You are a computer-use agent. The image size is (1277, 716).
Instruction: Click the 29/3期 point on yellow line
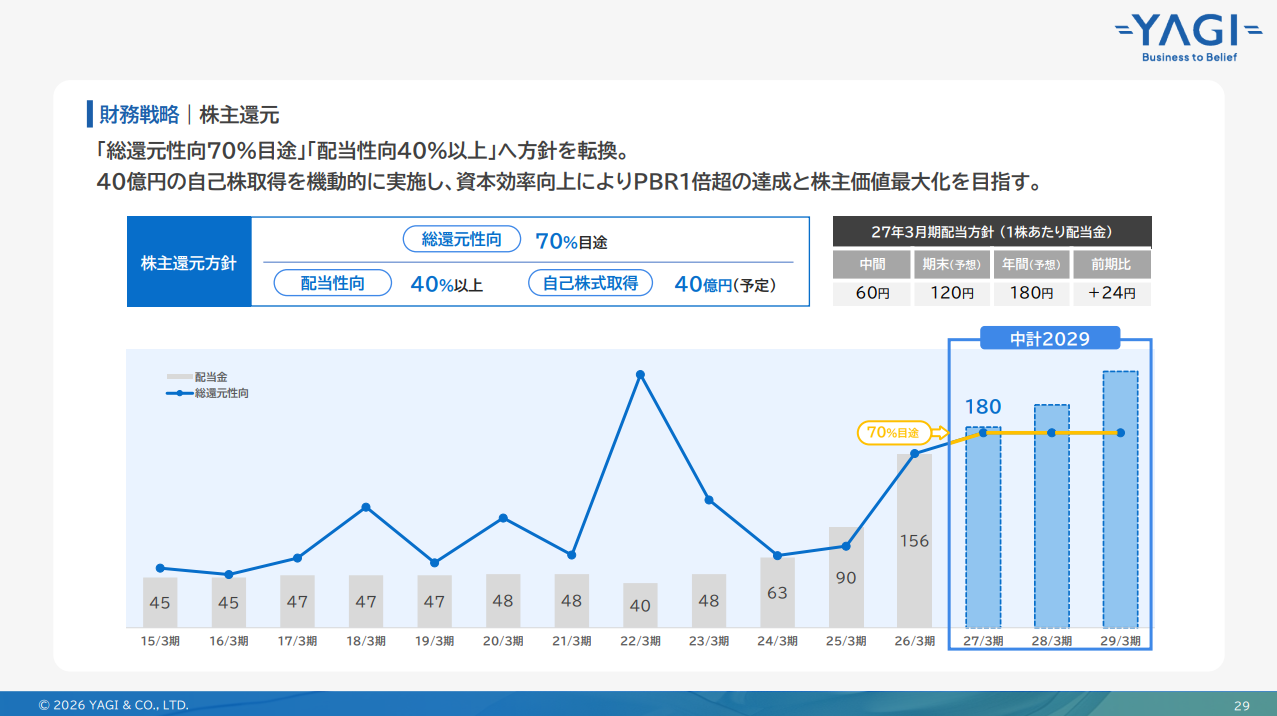coord(1120,433)
